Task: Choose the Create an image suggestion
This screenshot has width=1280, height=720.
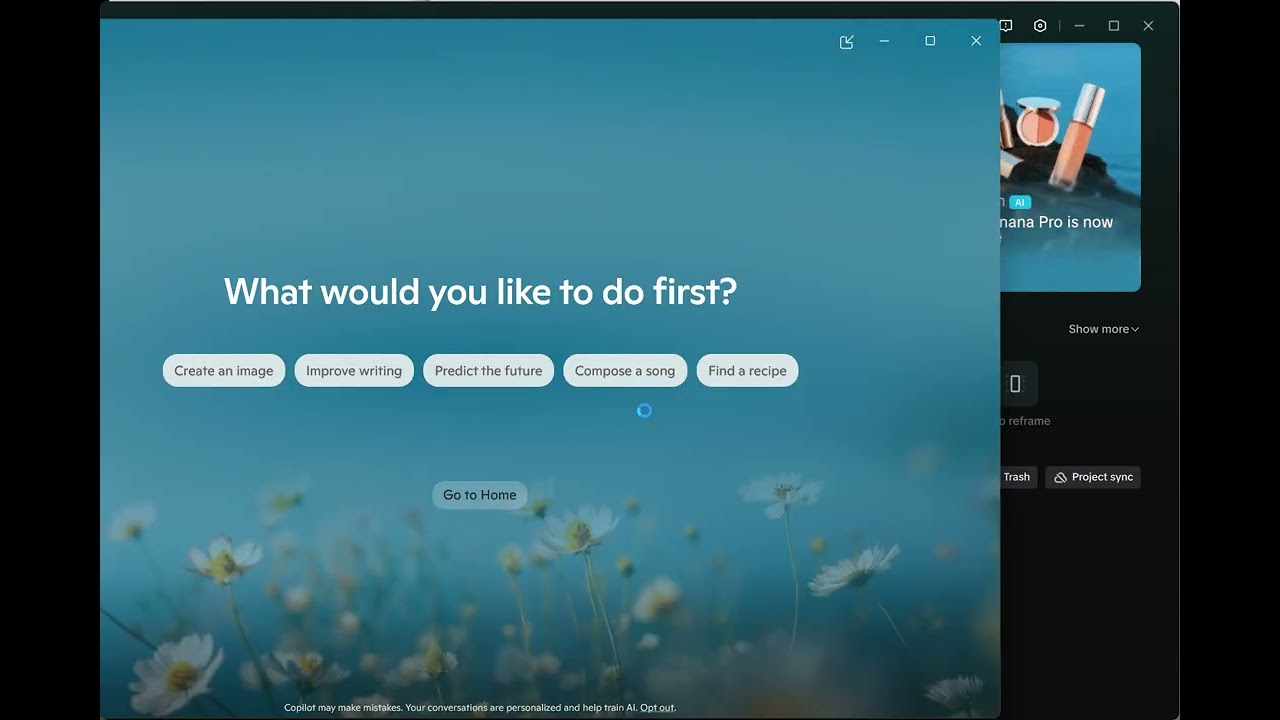Action: (224, 371)
